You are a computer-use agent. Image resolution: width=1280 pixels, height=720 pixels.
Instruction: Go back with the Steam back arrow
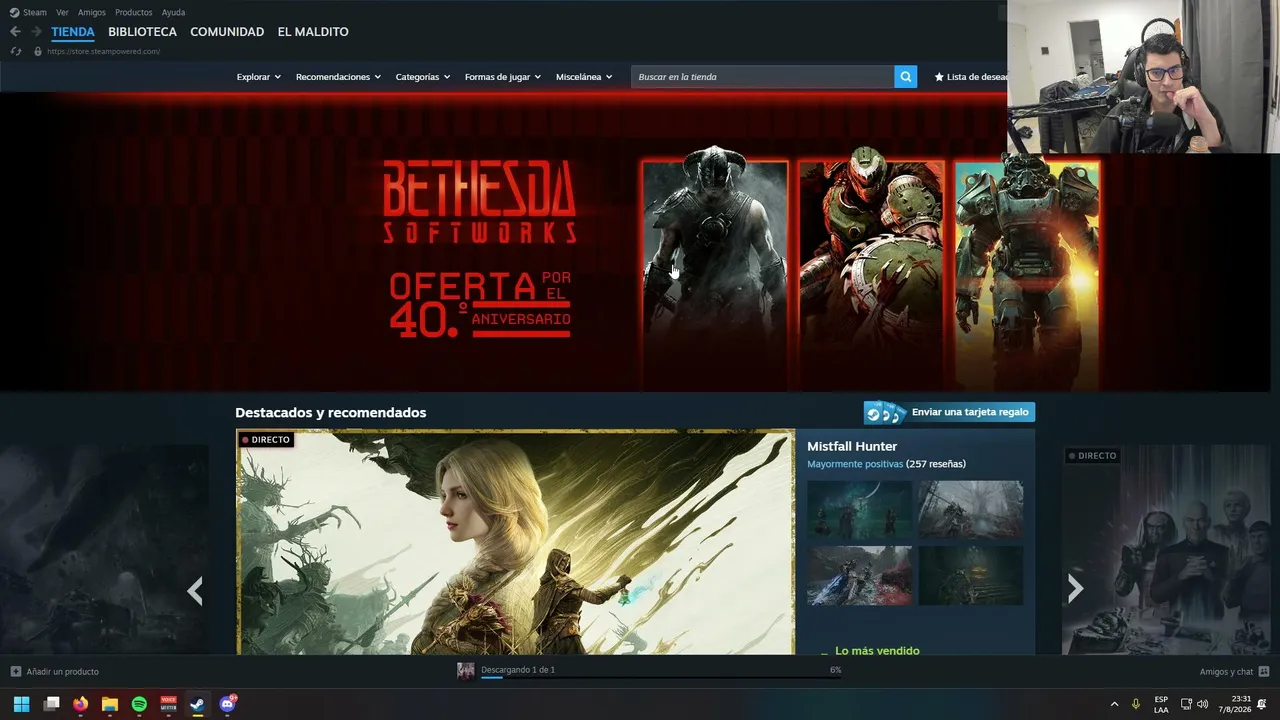click(x=15, y=32)
